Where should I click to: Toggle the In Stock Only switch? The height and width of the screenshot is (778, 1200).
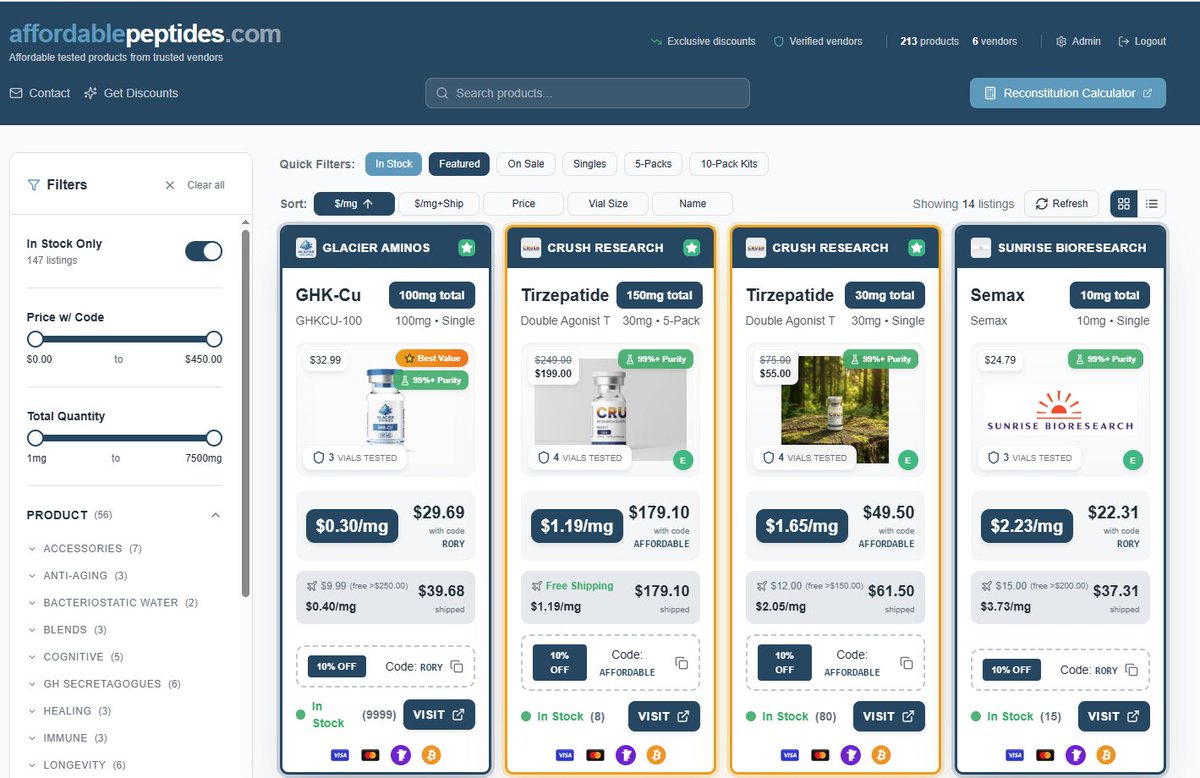204,251
